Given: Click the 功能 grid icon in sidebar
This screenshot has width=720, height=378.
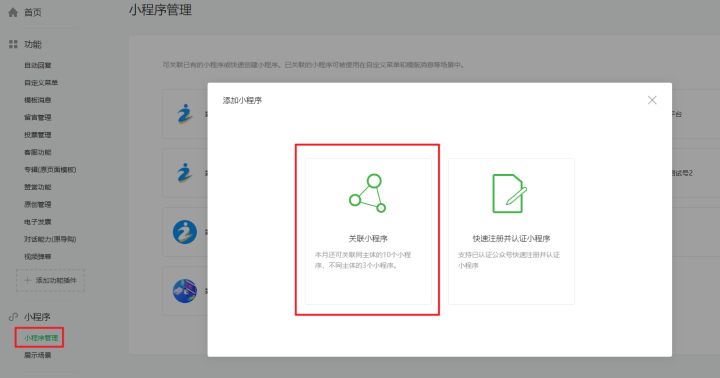Looking at the screenshot, I should tap(13, 44).
